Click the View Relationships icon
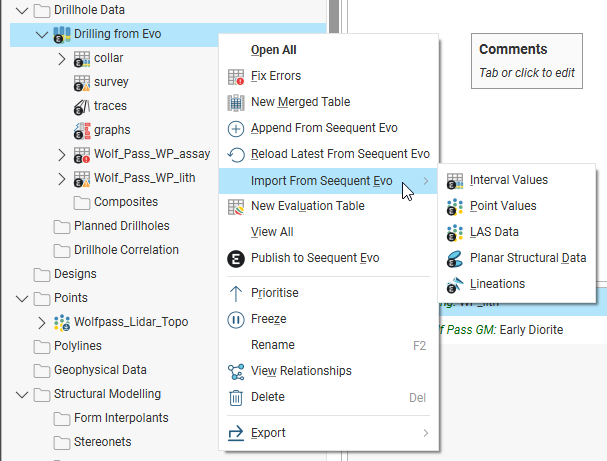Screen dimensions: 607x461 (x=236, y=371)
